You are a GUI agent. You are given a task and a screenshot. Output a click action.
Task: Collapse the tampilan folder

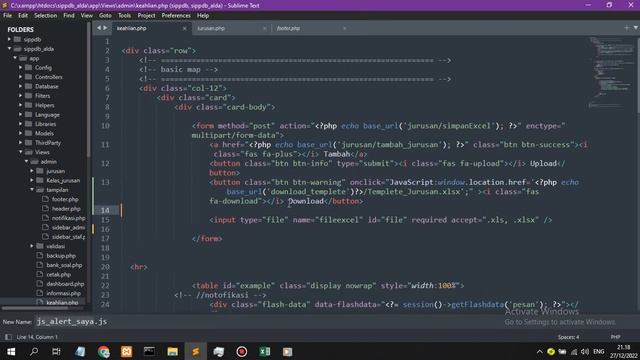pyautogui.click(x=32, y=189)
